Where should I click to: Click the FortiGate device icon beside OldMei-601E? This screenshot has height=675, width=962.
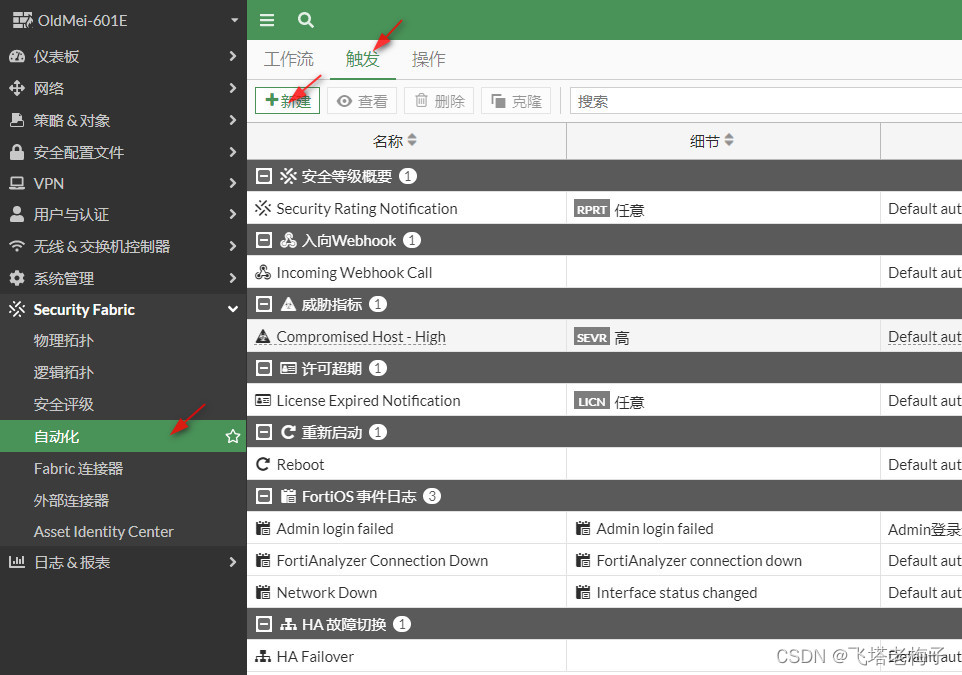pos(23,20)
